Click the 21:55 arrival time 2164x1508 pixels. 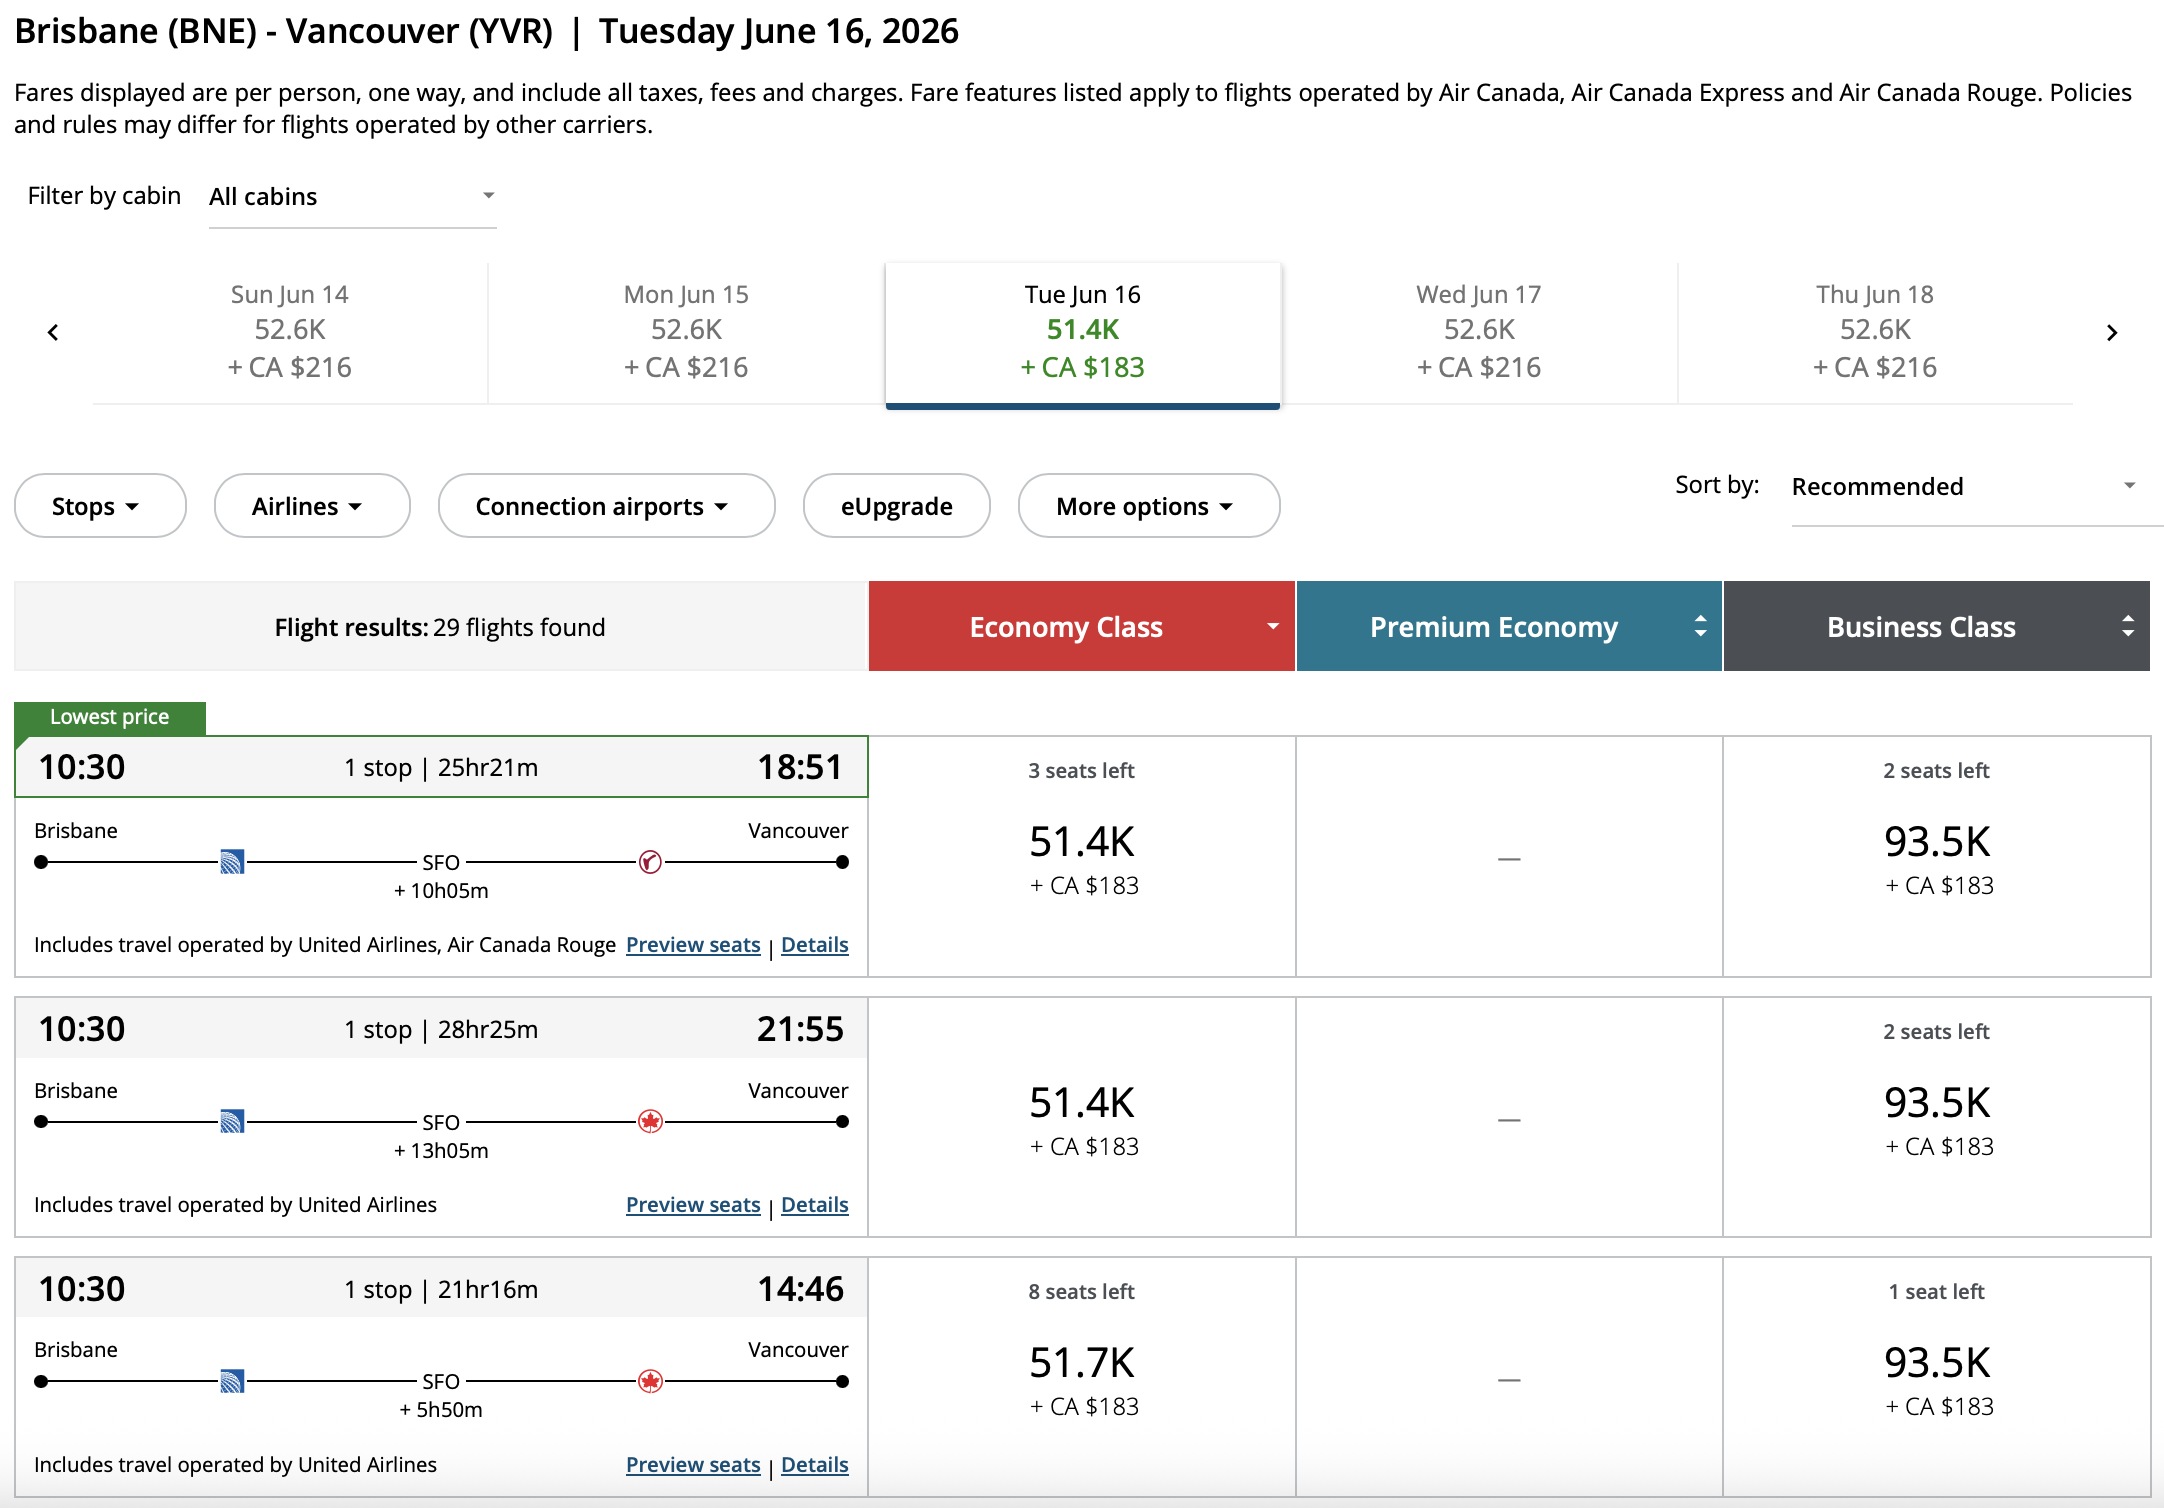[x=800, y=1029]
